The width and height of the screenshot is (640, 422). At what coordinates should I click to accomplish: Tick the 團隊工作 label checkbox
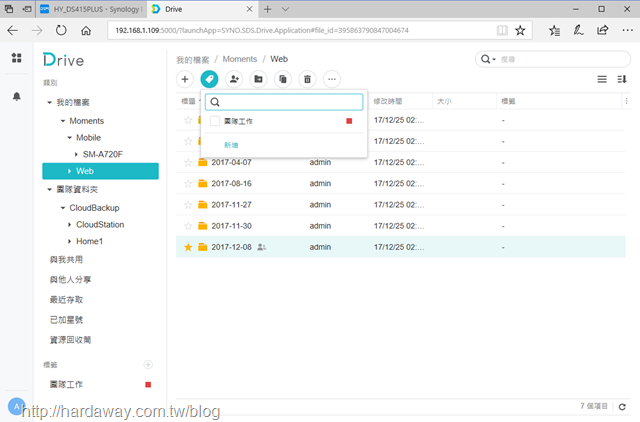click(x=215, y=121)
